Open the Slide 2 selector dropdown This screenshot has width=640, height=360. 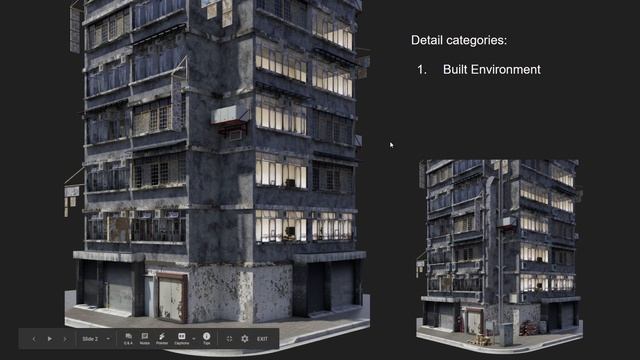[x=96, y=339]
